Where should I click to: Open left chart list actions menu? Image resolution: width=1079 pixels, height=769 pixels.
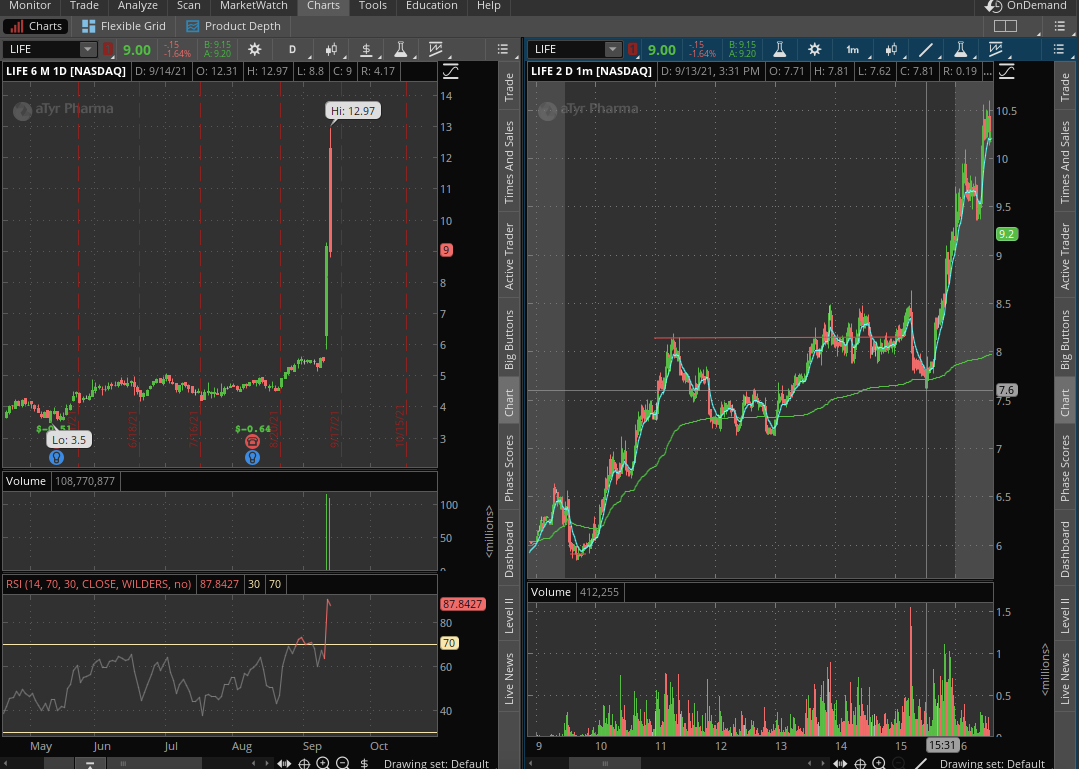pyautogui.click(x=503, y=50)
